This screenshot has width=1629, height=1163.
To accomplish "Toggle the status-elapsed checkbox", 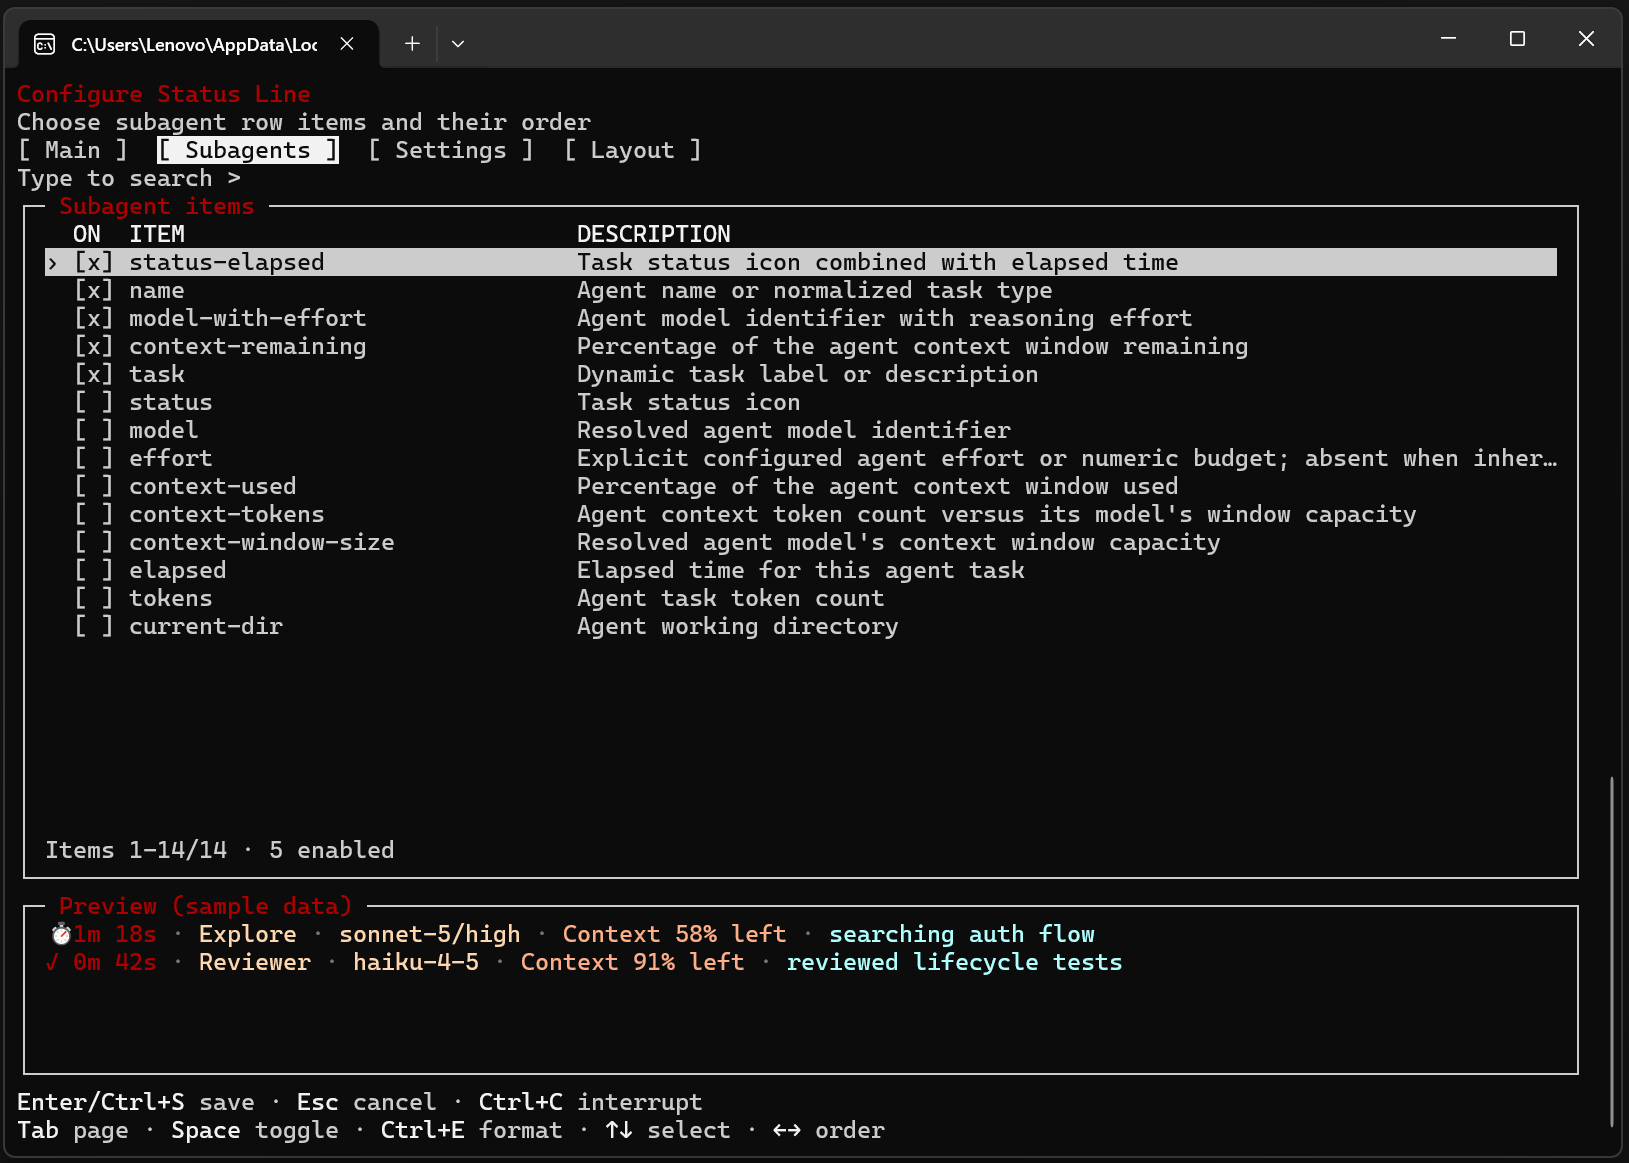I will pos(94,262).
